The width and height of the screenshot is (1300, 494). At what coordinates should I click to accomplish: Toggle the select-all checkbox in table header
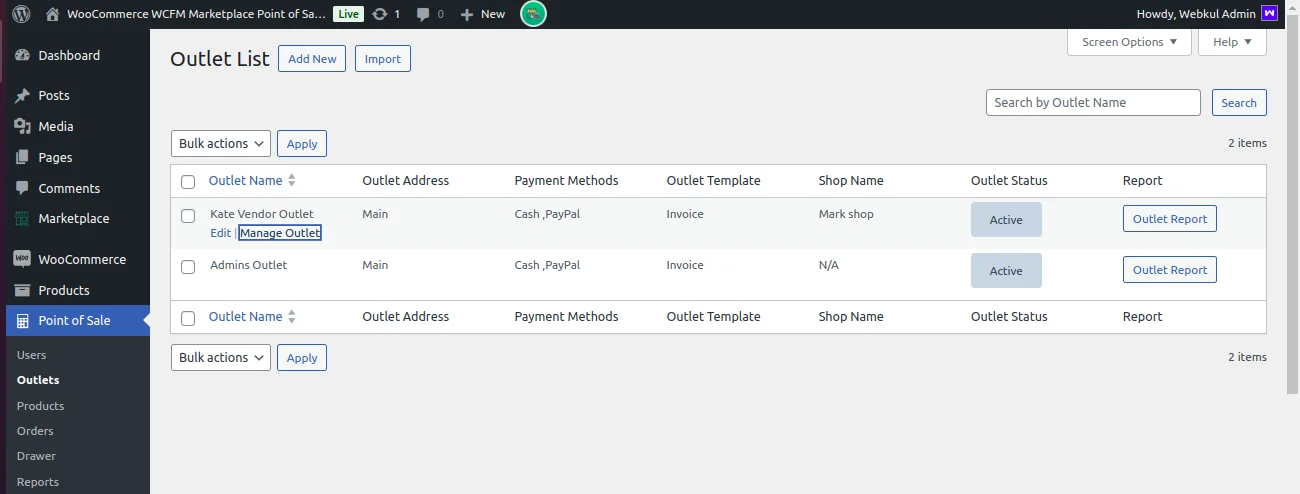point(188,182)
